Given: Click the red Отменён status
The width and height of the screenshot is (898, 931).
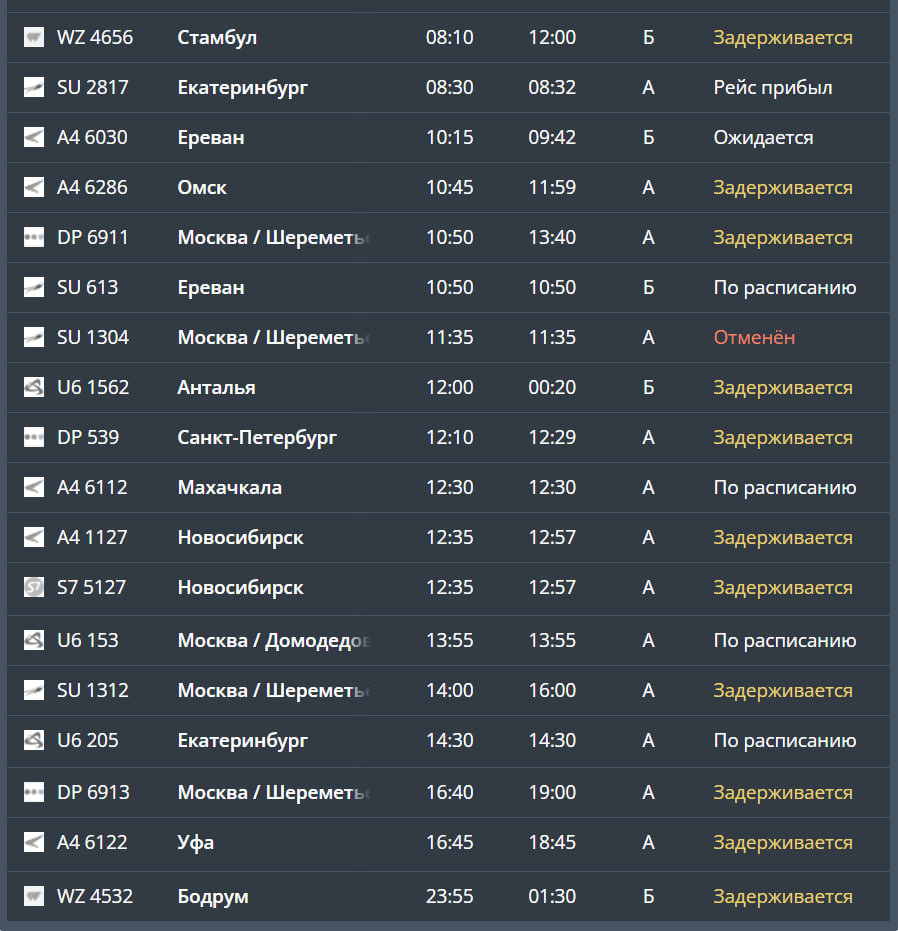Looking at the screenshot, I should click(754, 337).
